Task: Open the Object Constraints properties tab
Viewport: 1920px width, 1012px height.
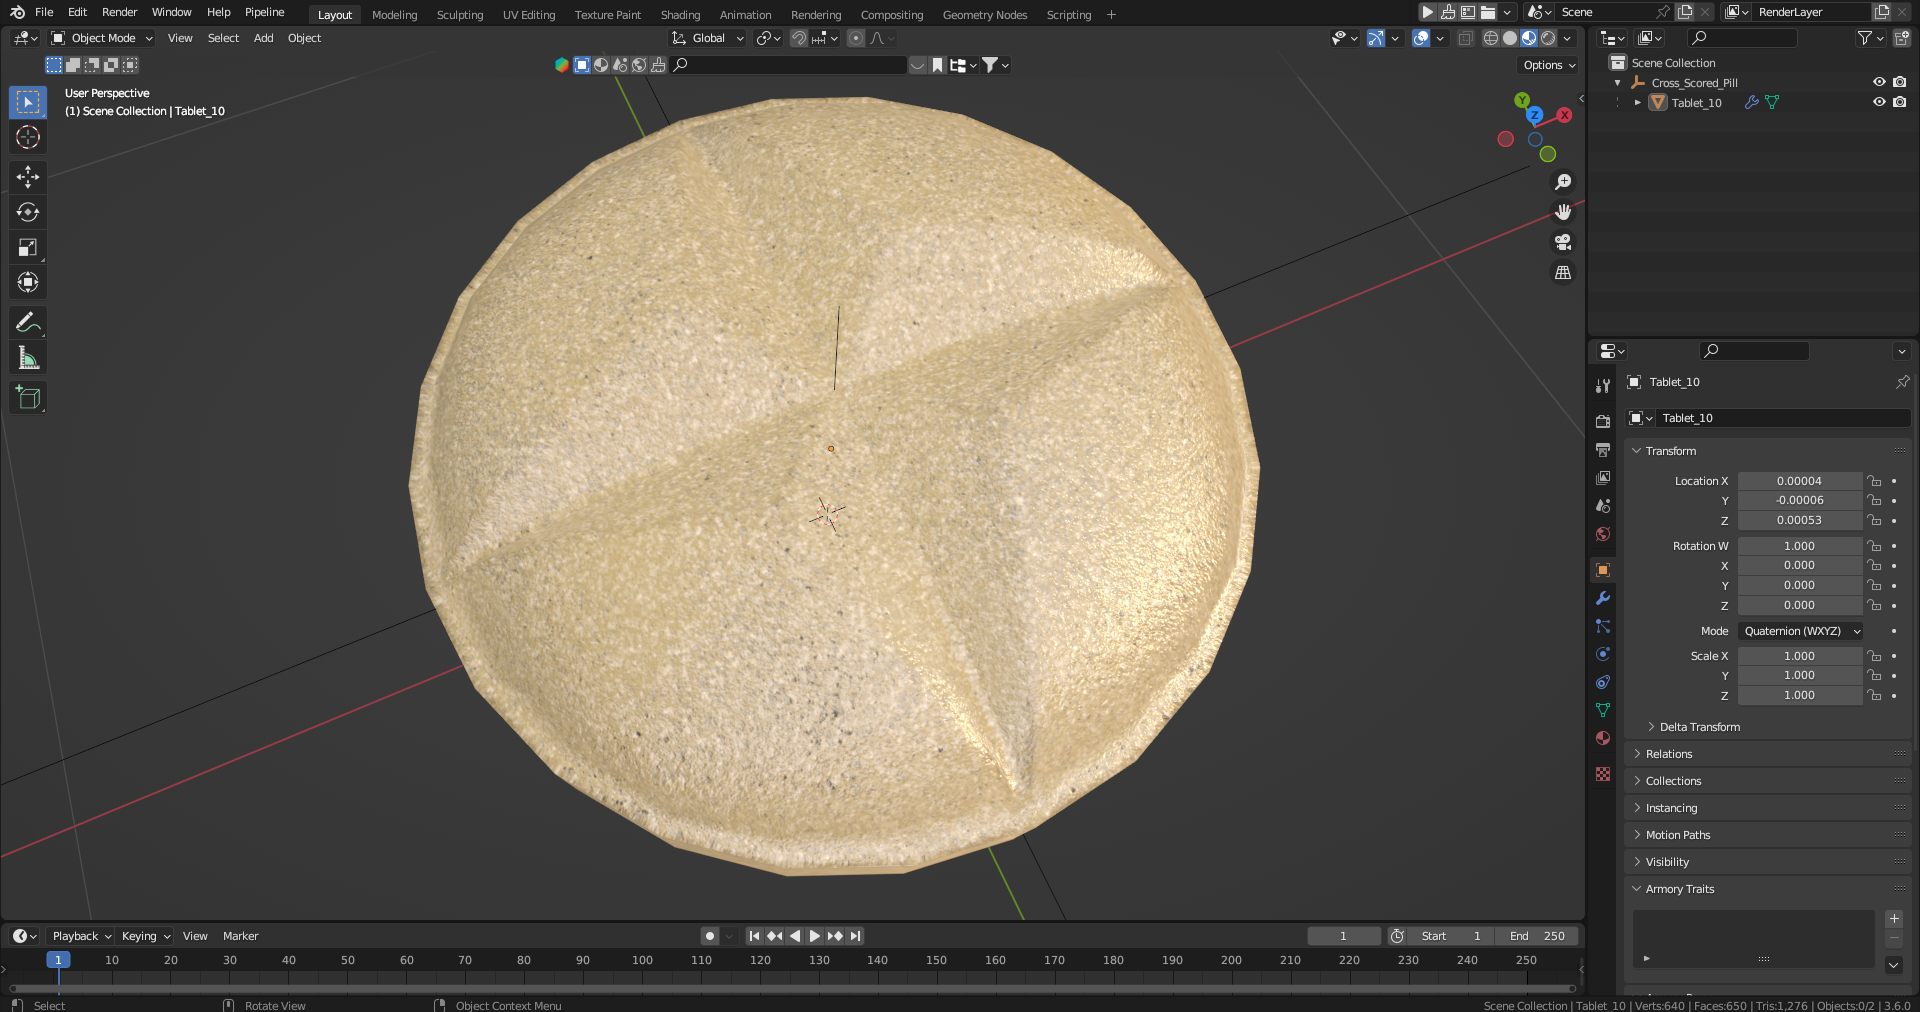Action: (1603, 682)
